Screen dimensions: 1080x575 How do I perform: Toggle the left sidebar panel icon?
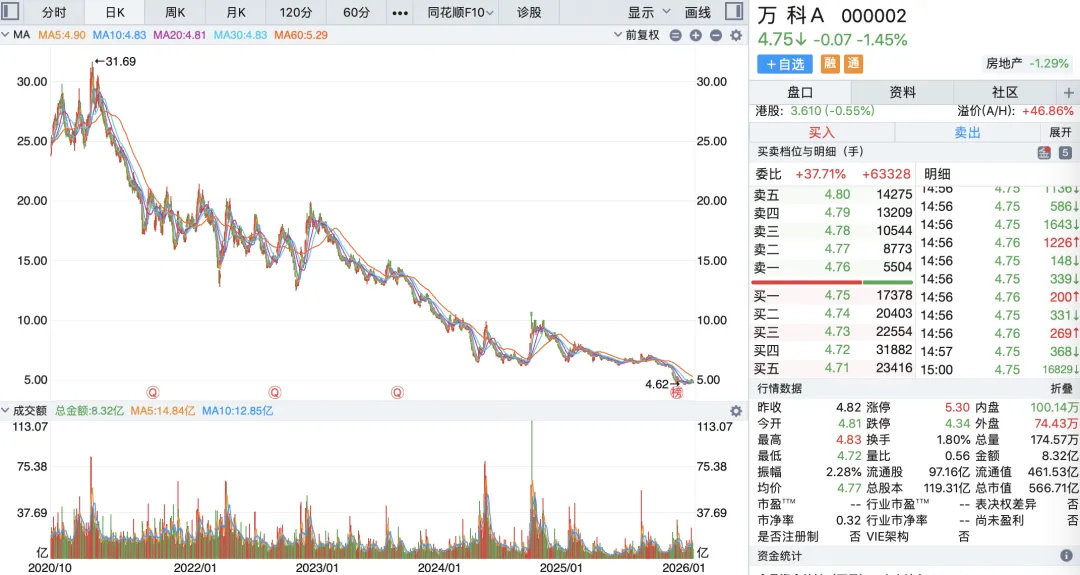(x=10, y=11)
